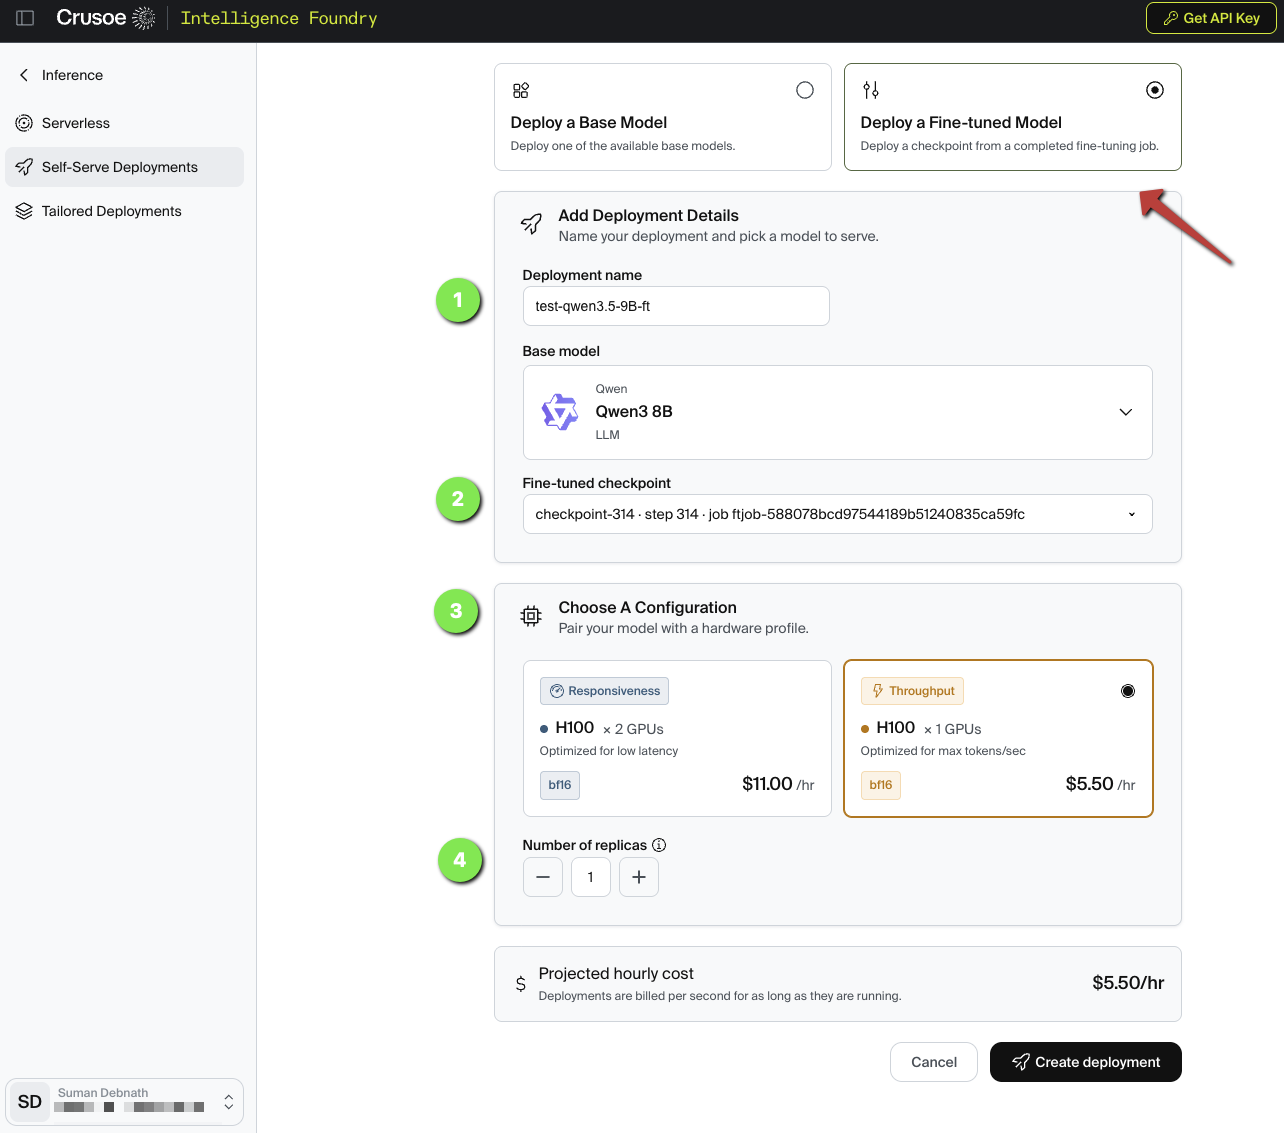Viewport: 1284px width, 1133px height.
Task: Click the Throughput badge
Action: [912, 691]
